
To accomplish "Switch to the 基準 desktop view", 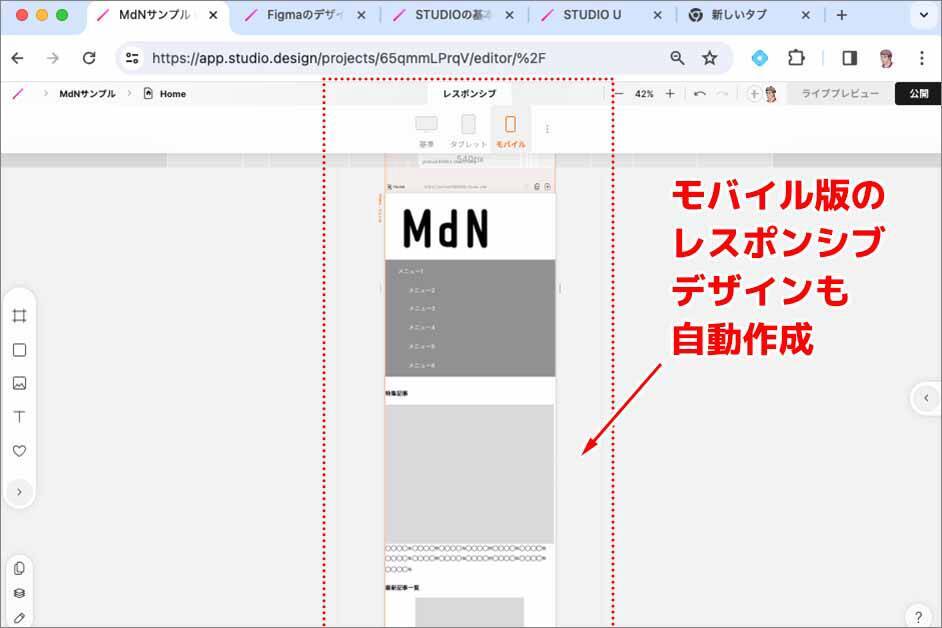I will coord(426,129).
